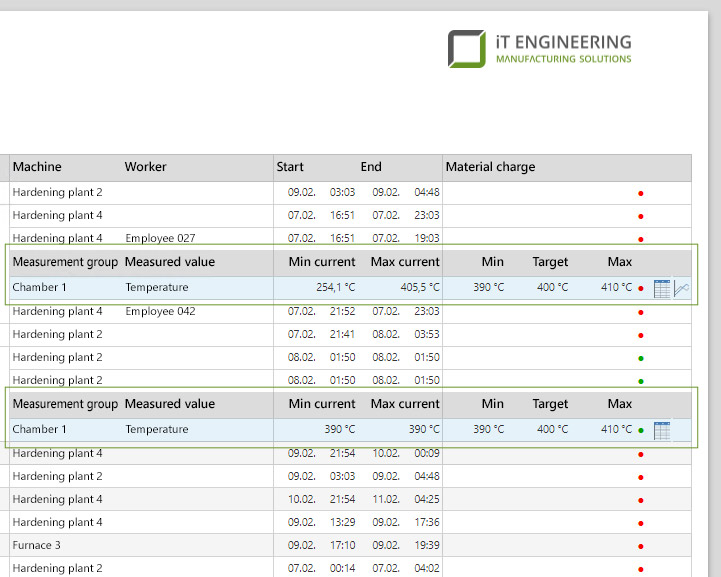
Task: Click green status dot in 08.02. 01:50 row
Action: pos(640,358)
